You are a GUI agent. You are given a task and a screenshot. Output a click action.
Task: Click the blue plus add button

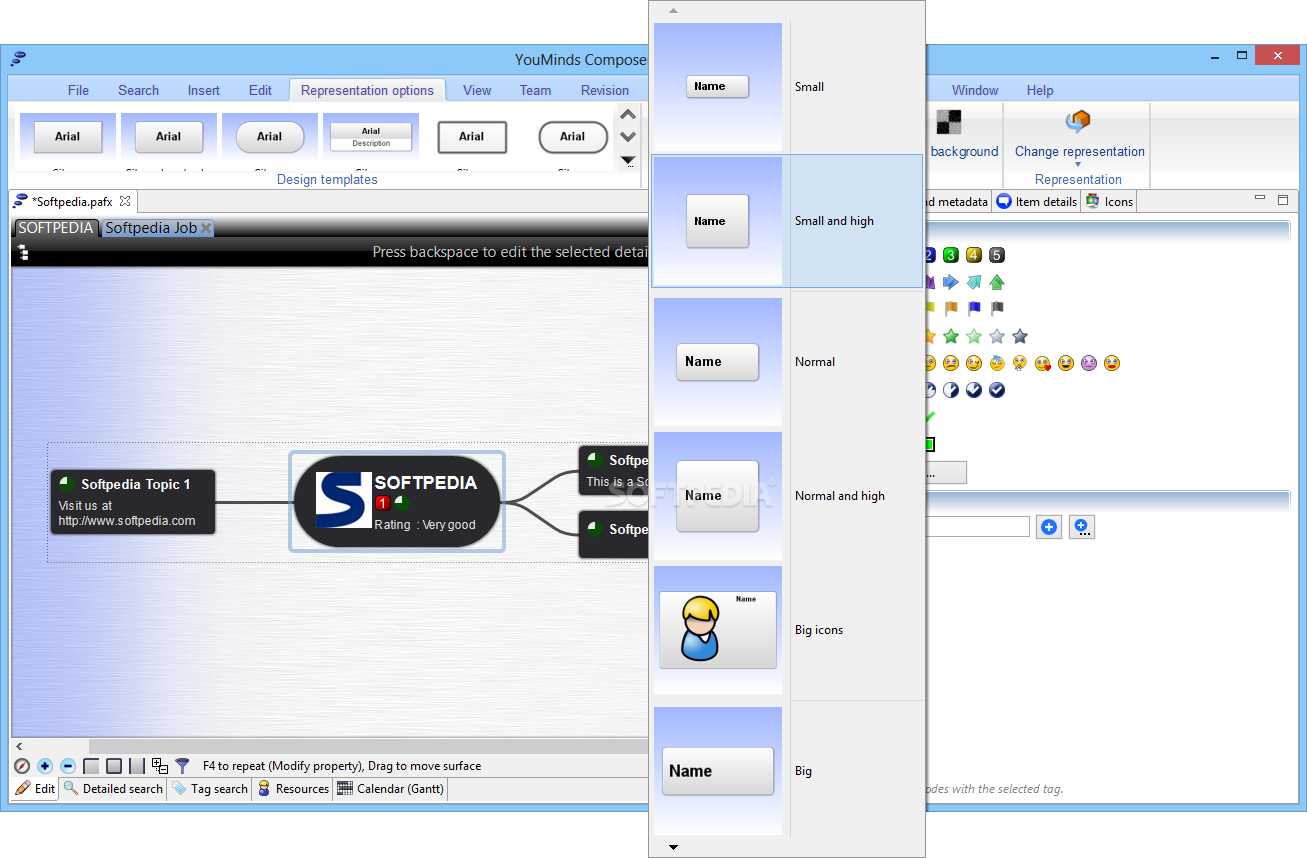click(x=1048, y=527)
